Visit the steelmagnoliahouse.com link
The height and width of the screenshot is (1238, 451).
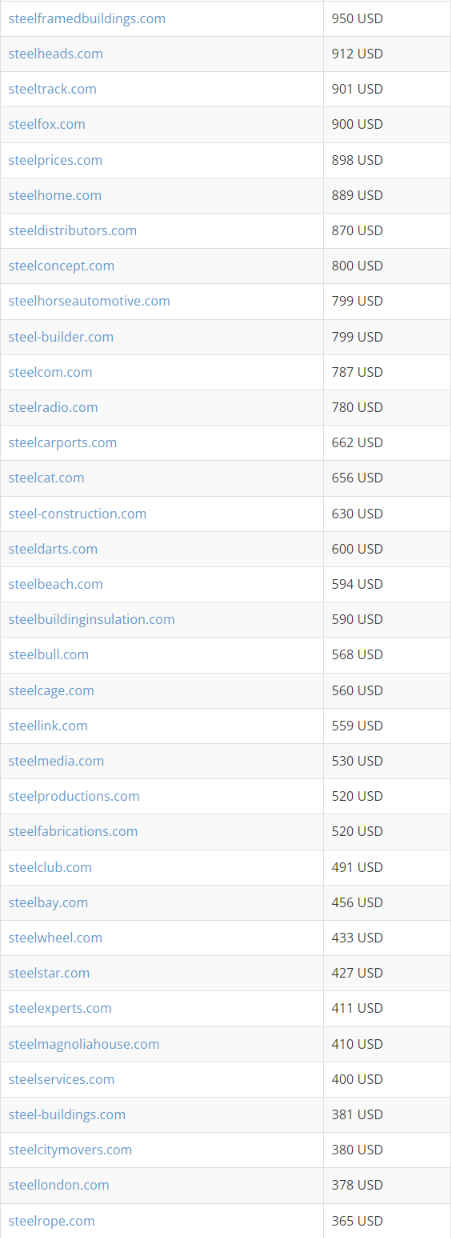(84, 1044)
